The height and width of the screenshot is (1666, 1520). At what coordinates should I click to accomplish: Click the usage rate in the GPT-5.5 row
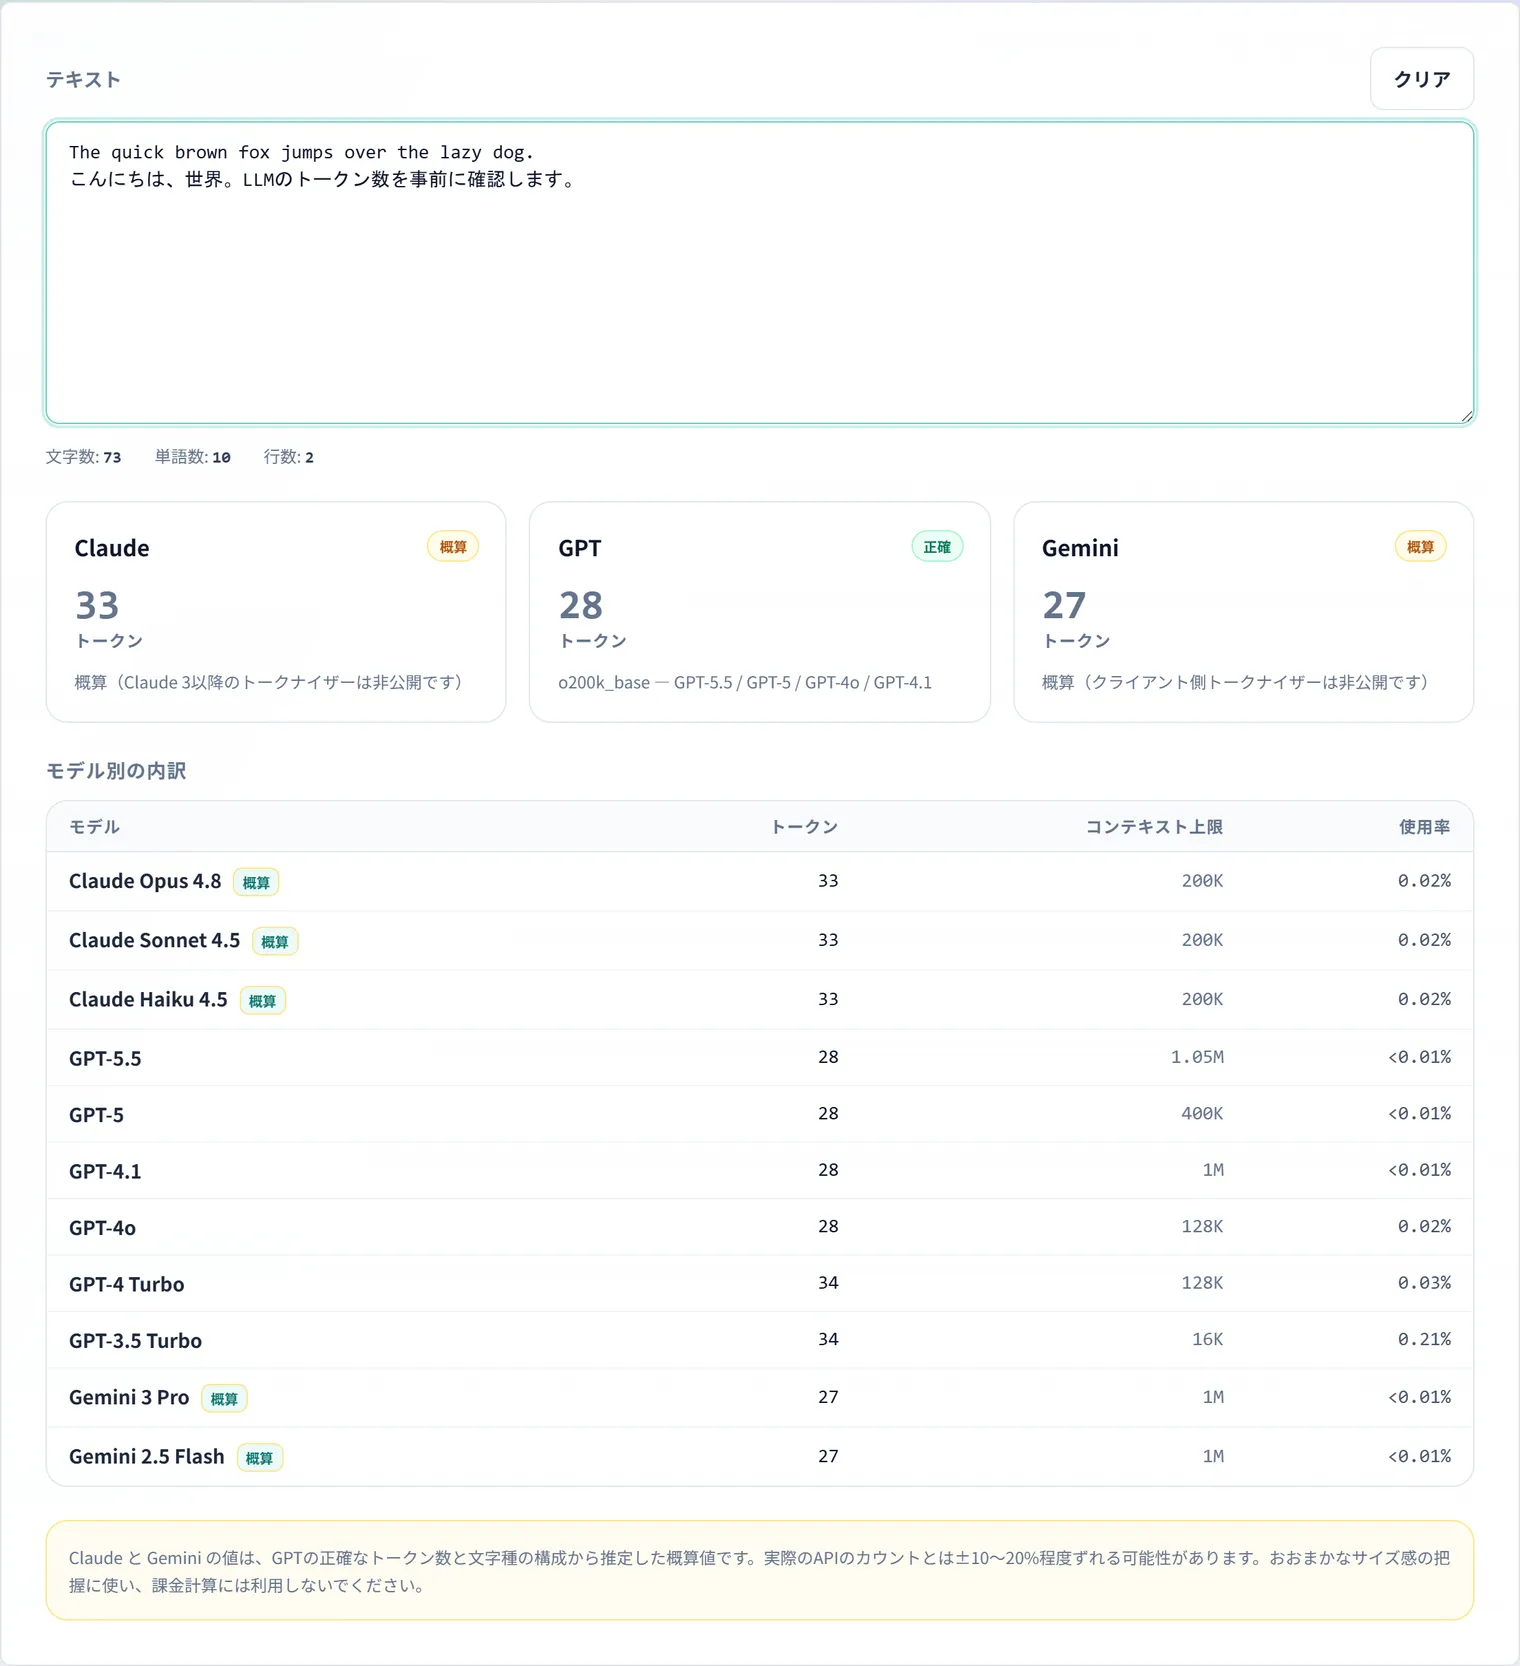pyautogui.click(x=1419, y=1057)
